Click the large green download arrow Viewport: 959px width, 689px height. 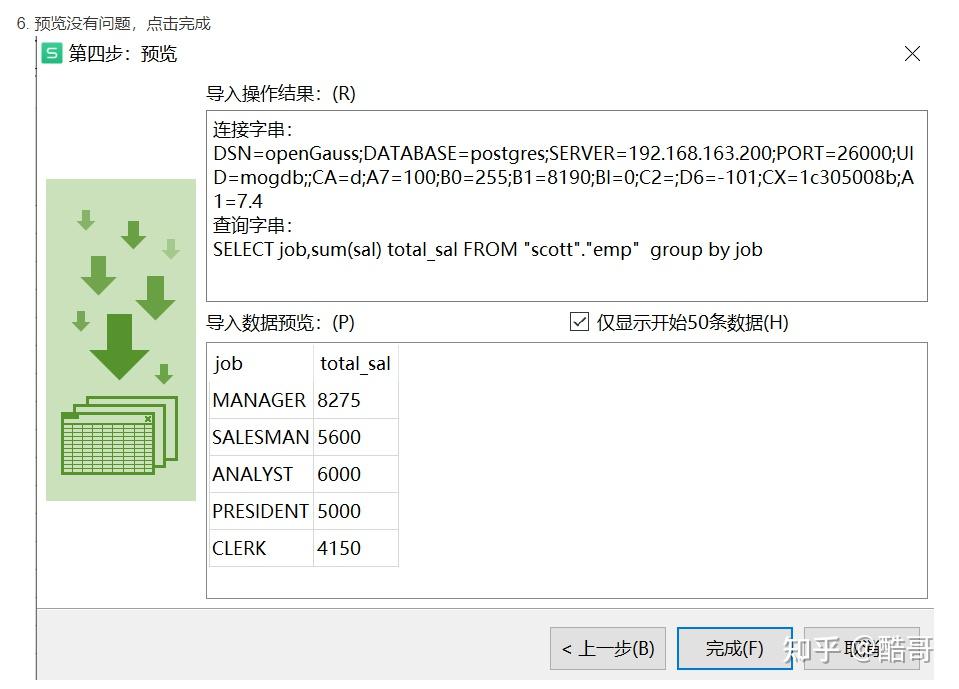tap(119, 347)
